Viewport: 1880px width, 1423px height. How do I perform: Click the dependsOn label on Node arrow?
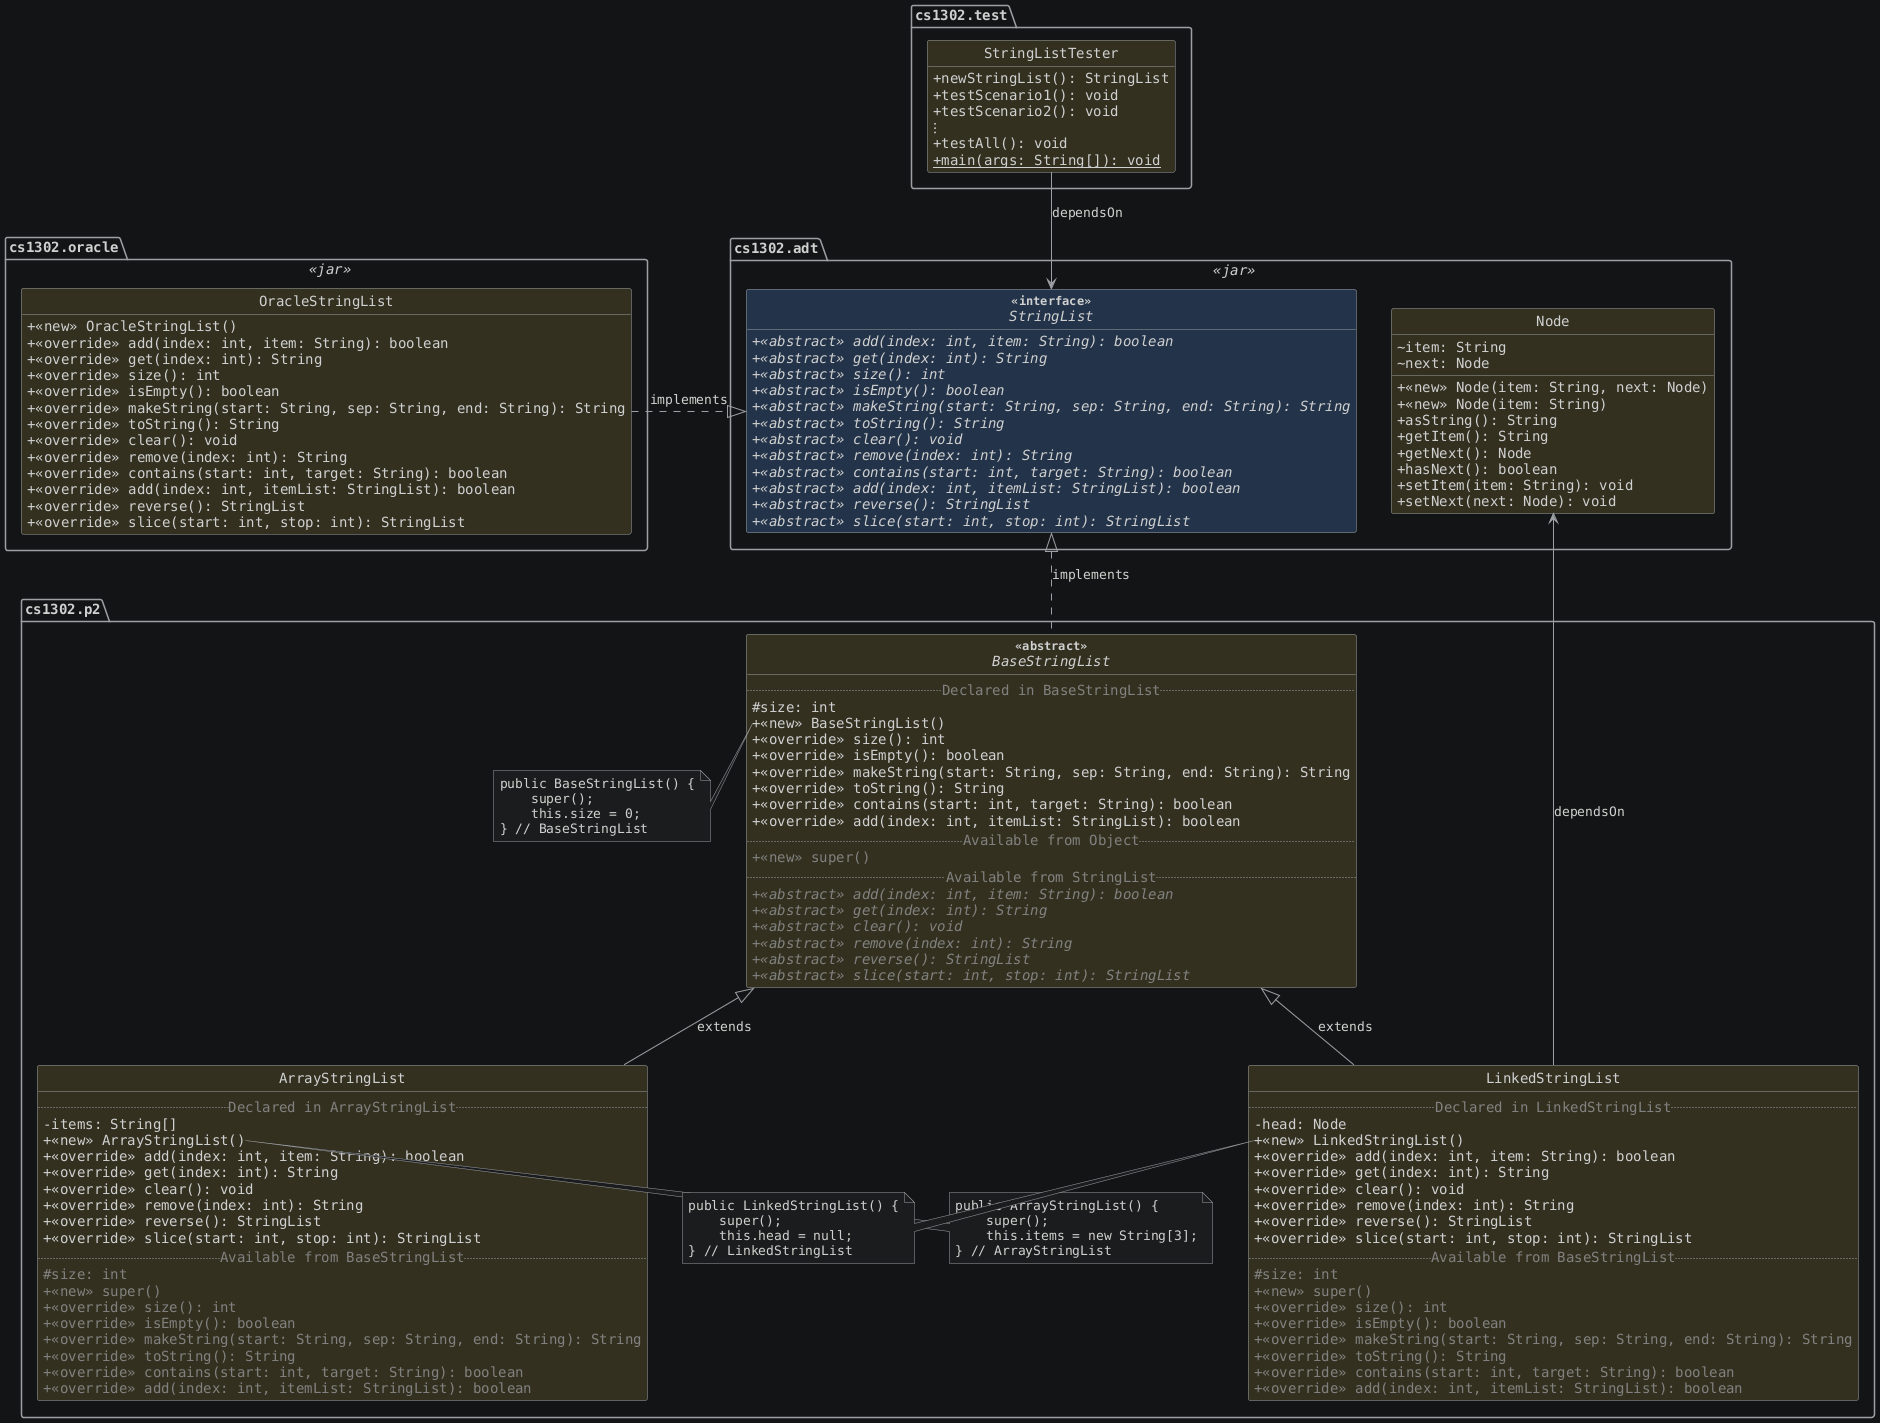click(1589, 812)
